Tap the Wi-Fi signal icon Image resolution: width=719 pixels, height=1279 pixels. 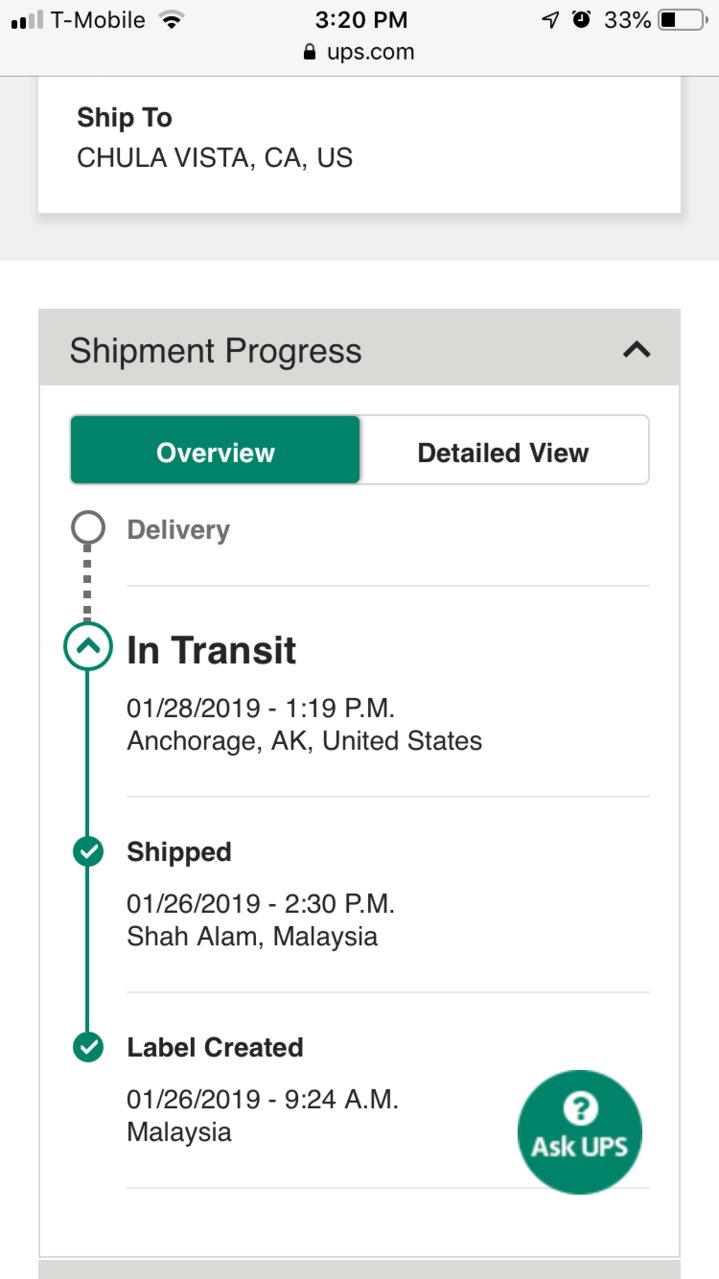[x=172, y=19]
